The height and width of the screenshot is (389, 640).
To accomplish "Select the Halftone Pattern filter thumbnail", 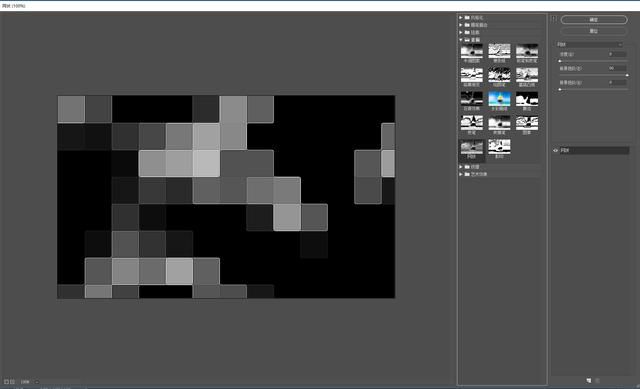I will [x=471, y=51].
